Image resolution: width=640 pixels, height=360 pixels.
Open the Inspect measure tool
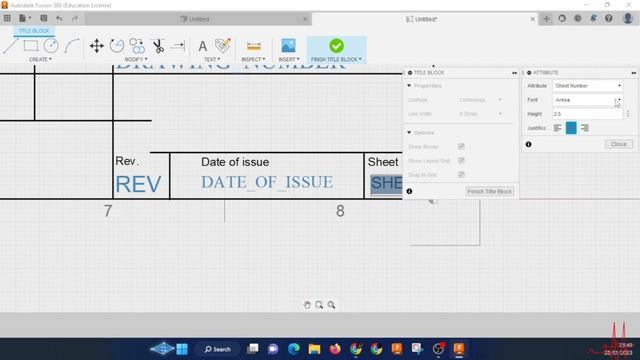click(x=253, y=46)
